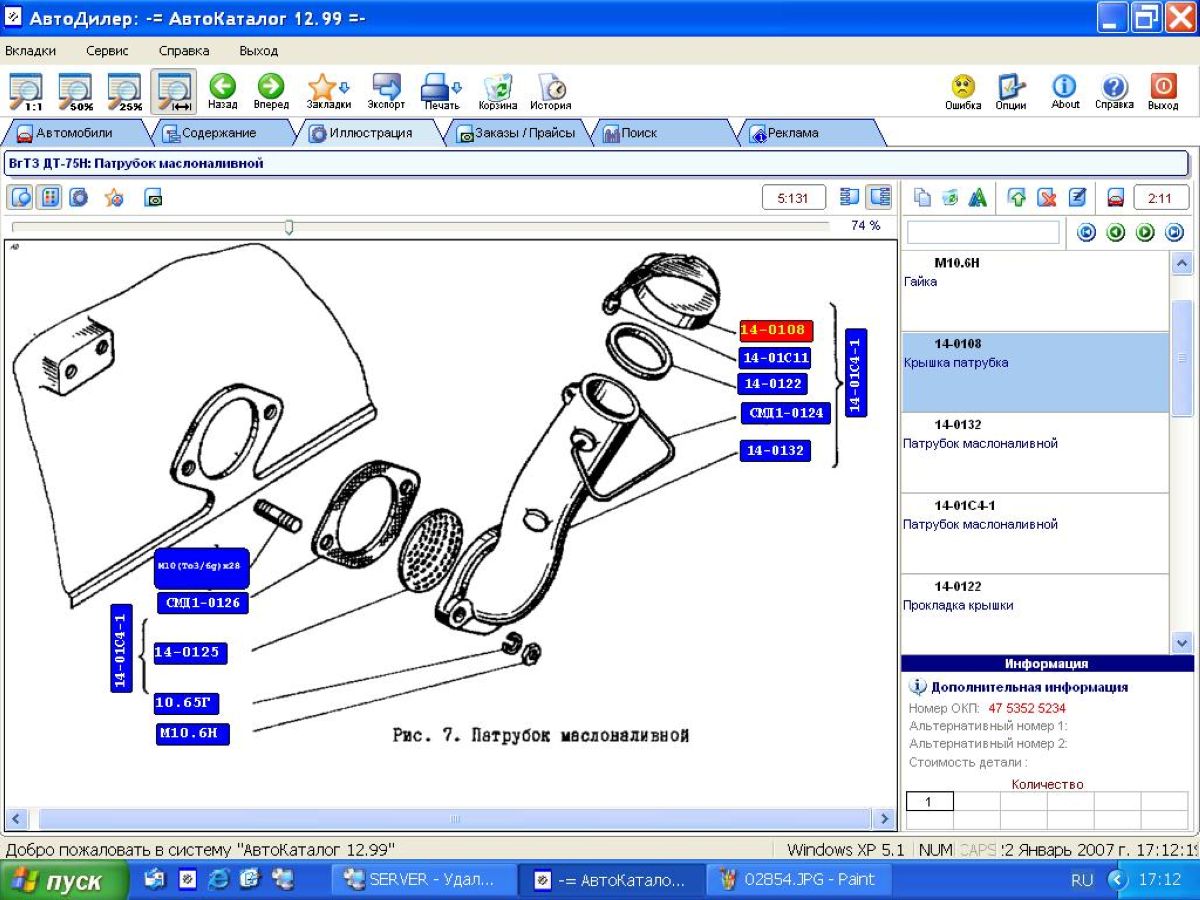Image resolution: width=1200 pixels, height=900 pixels.
Task: Click the Ошибка sad-face icon
Action: coord(963,90)
